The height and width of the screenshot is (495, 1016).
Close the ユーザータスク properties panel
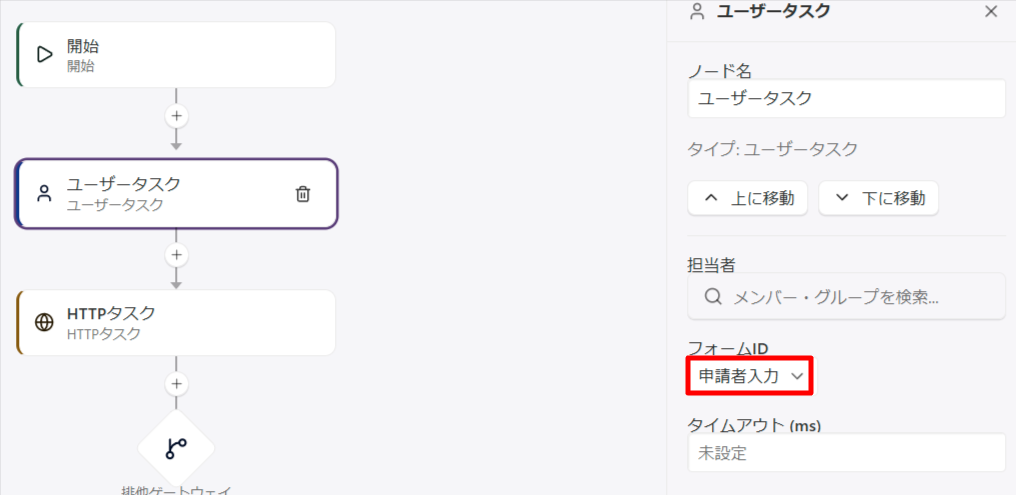991,12
